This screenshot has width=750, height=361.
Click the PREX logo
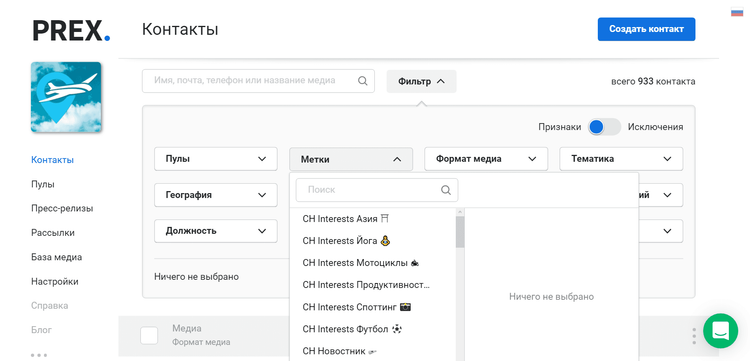click(71, 30)
